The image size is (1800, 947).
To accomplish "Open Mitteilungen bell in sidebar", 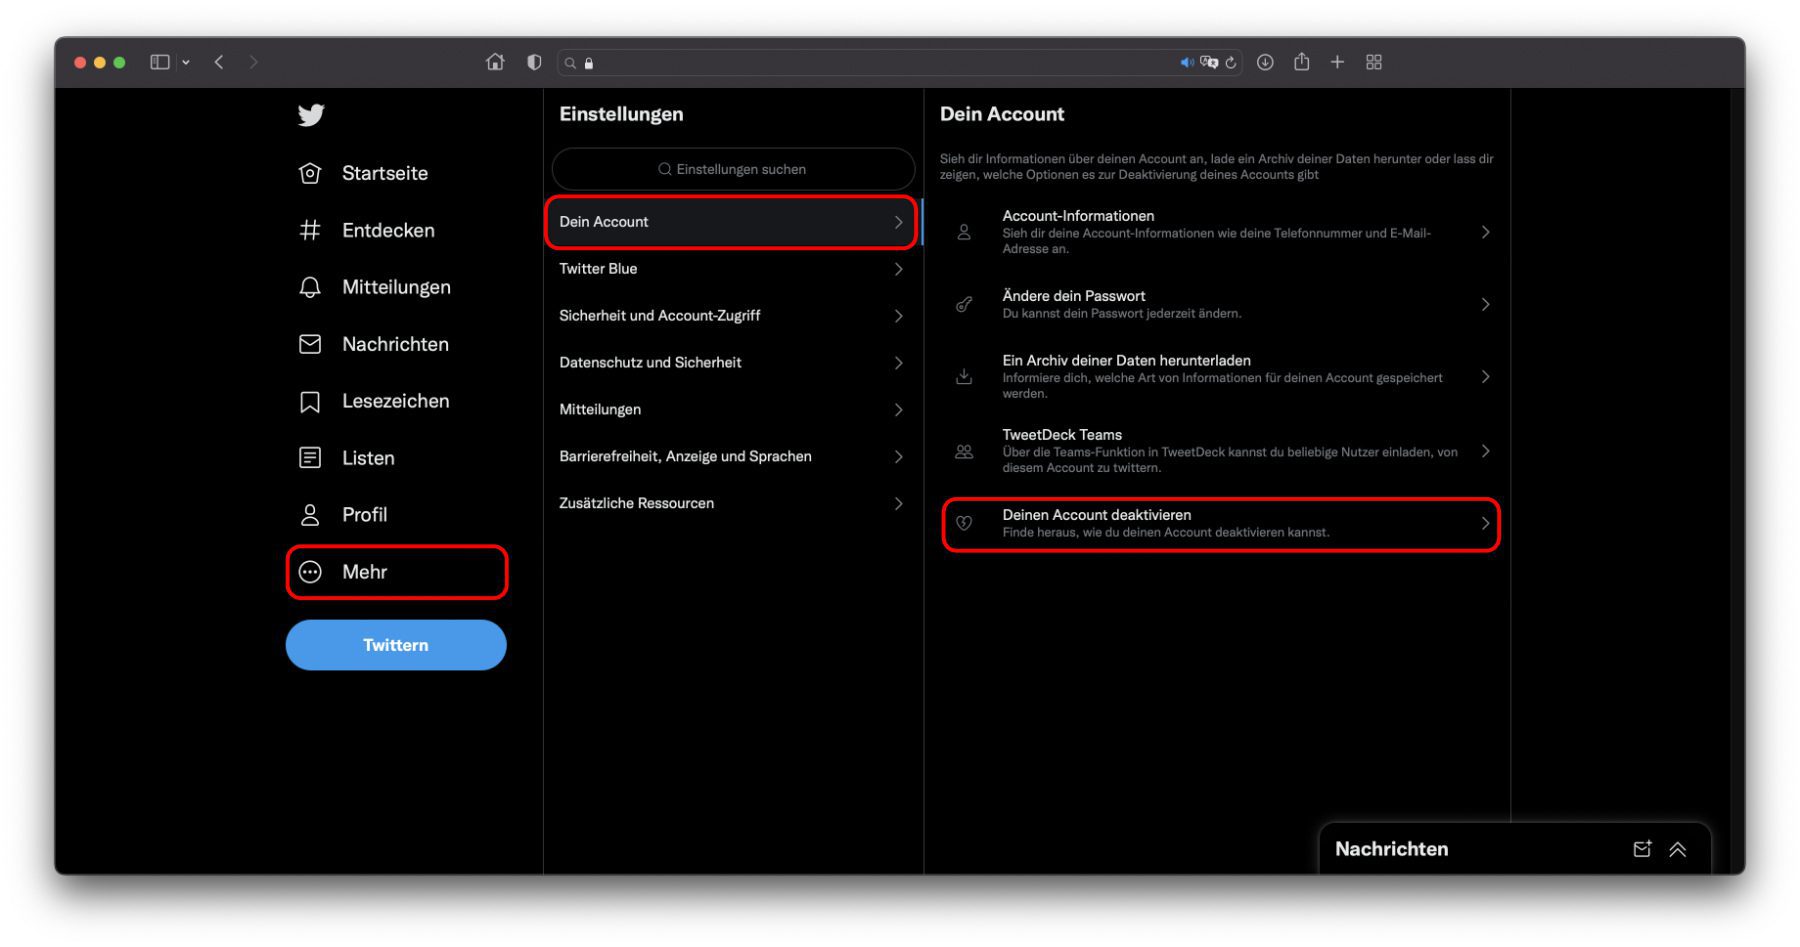I will (x=375, y=287).
